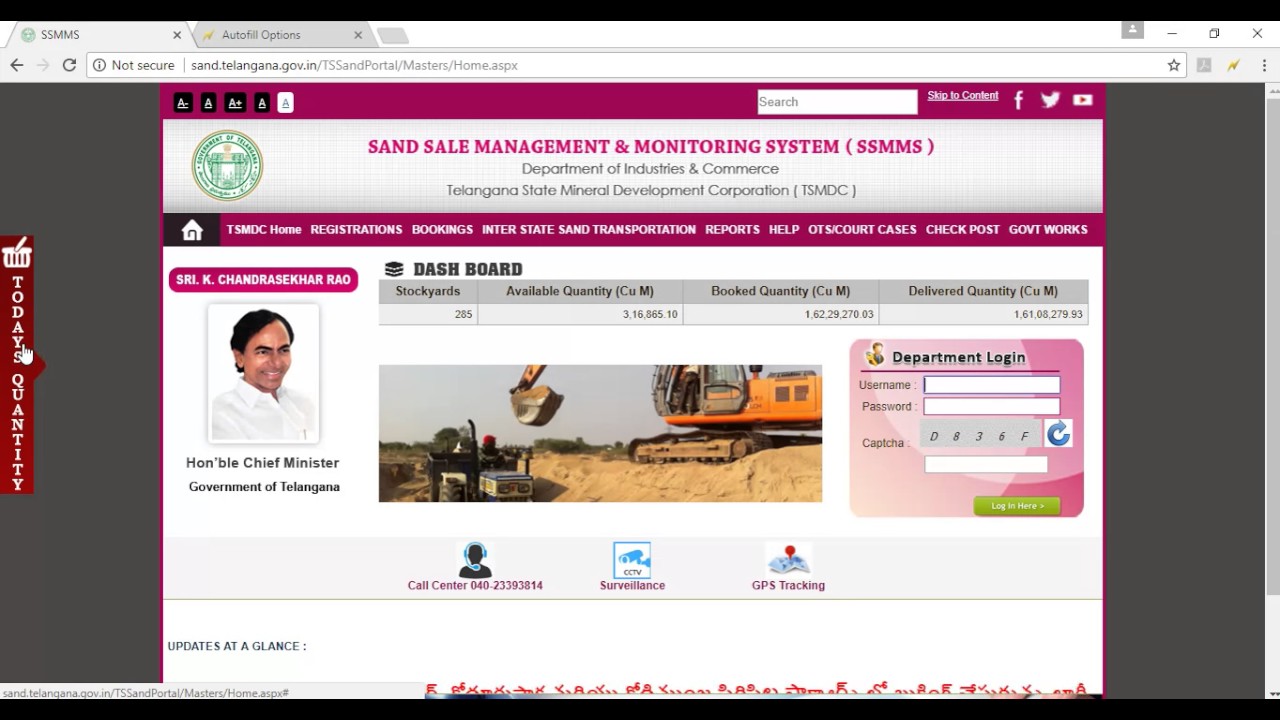
Task: Refresh the captcha image
Action: click(1058, 433)
